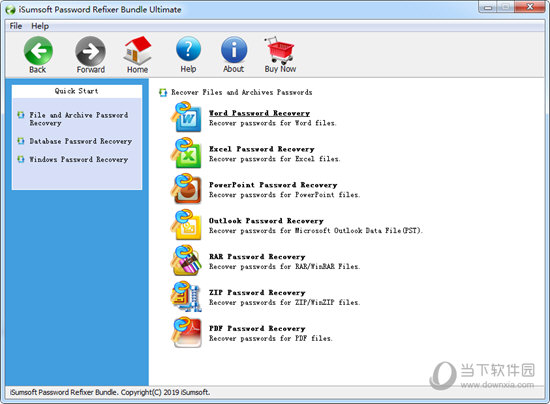Screen dimensions: 550x404
Task: Click the icon beside Recover Files and Archives Passwords
Action: [x=163, y=93]
